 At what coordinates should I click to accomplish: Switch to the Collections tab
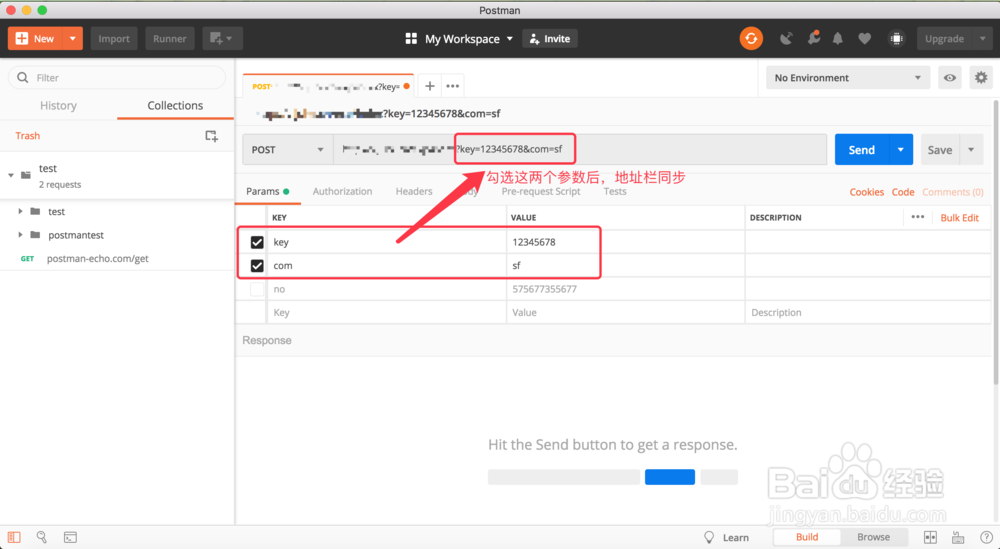tap(175, 106)
